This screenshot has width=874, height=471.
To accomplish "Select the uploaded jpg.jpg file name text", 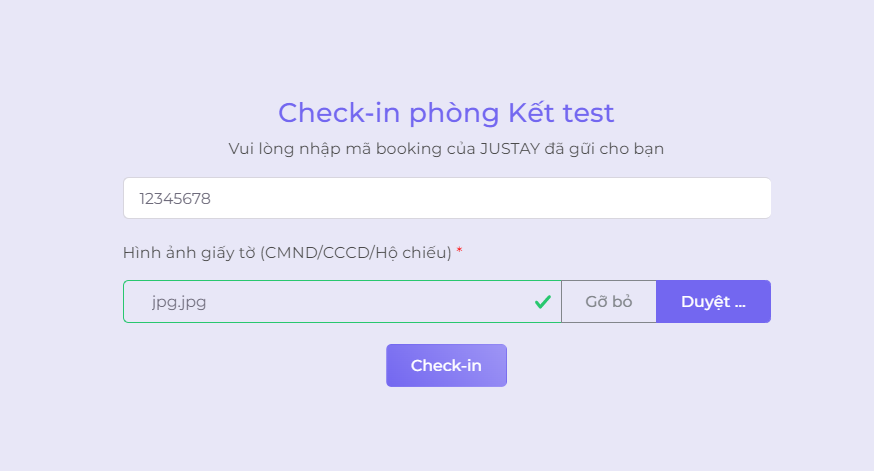I will point(180,301).
